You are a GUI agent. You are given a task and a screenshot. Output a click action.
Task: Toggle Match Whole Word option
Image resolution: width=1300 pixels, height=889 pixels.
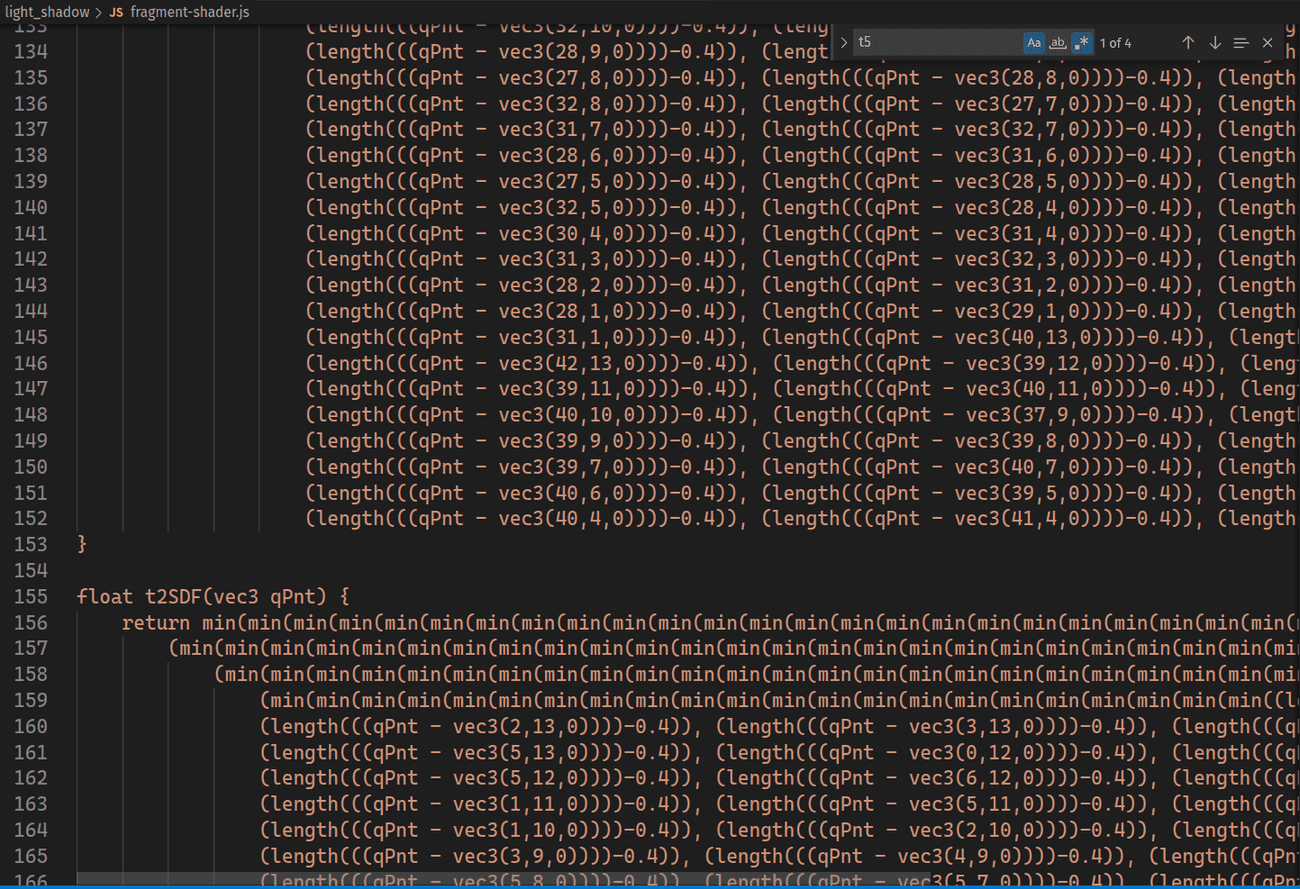tap(1057, 43)
